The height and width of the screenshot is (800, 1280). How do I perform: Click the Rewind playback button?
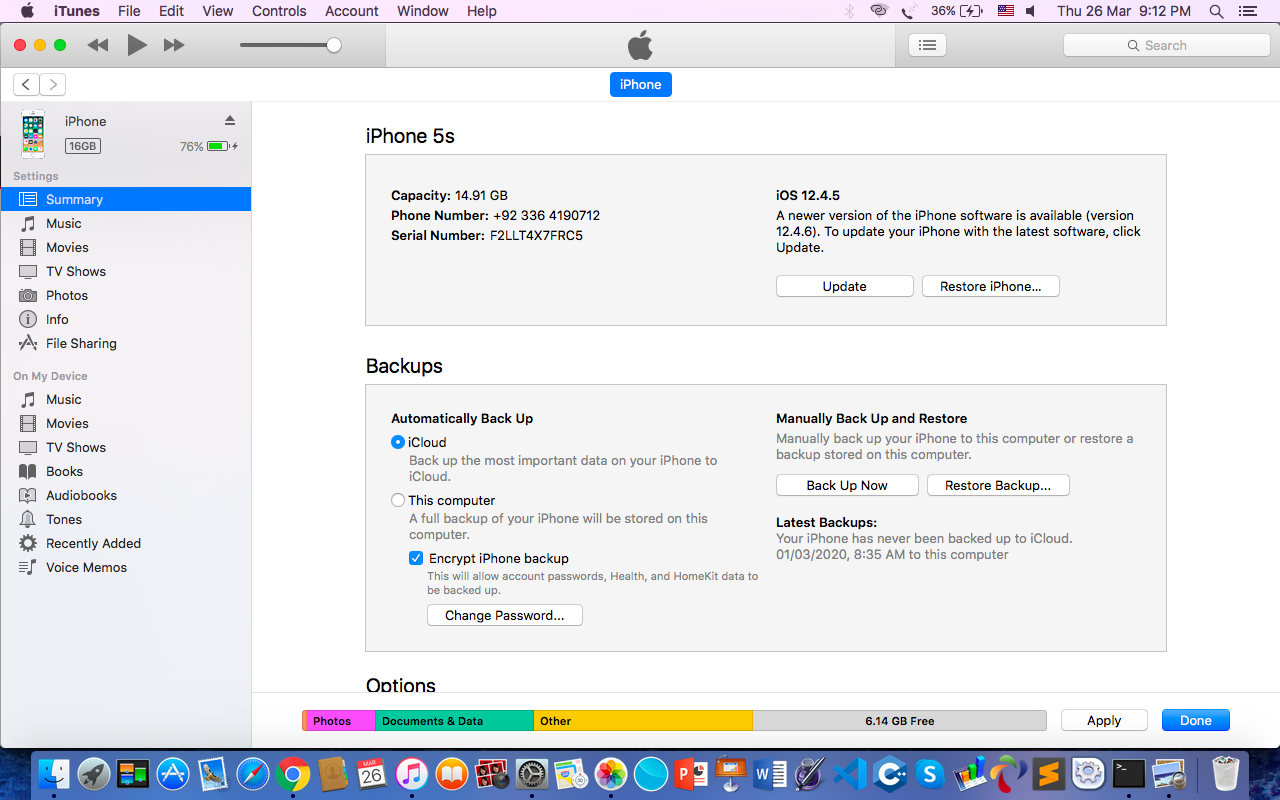coord(97,45)
